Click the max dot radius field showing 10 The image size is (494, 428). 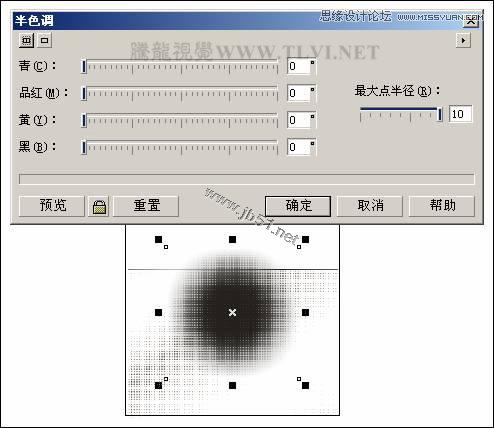click(460, 114)
